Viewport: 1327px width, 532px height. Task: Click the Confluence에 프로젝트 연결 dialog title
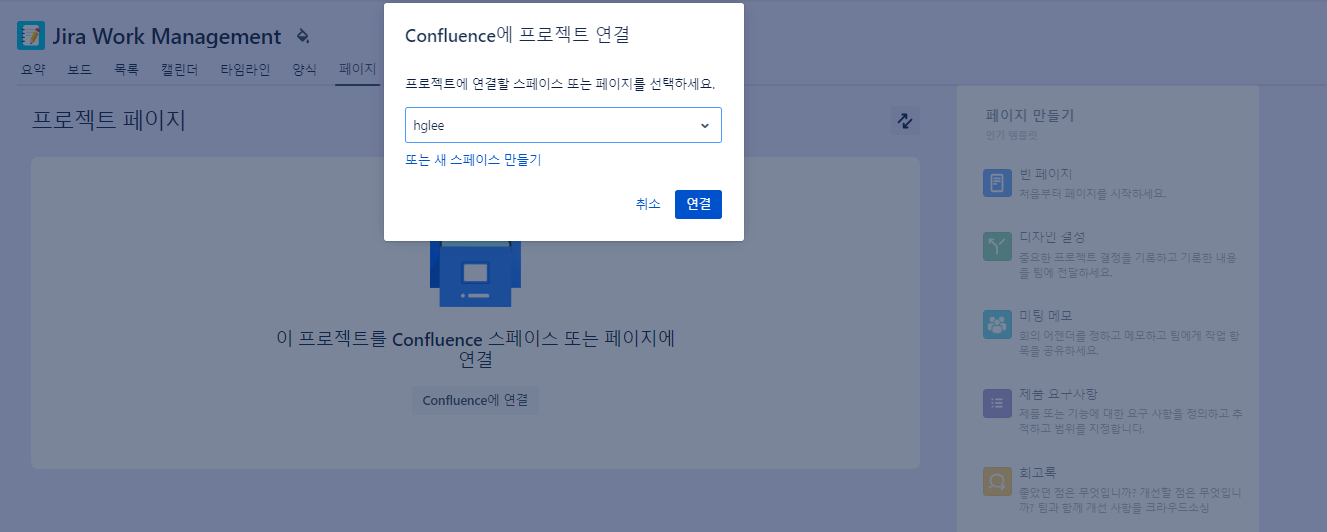point(517,35)
